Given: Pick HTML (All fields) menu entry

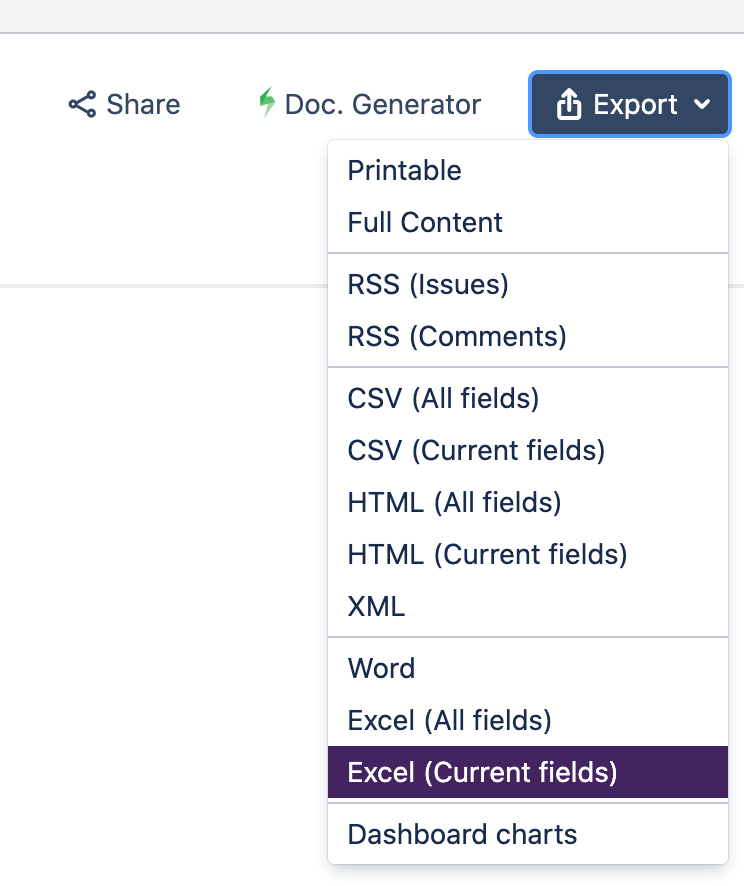Looking at the screenshot, I should point(454,502).
